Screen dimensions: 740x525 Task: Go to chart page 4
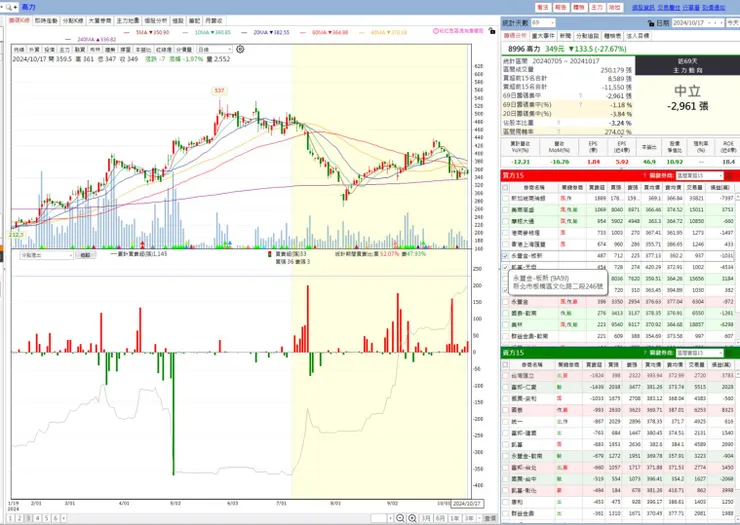(x=37, y=518)
